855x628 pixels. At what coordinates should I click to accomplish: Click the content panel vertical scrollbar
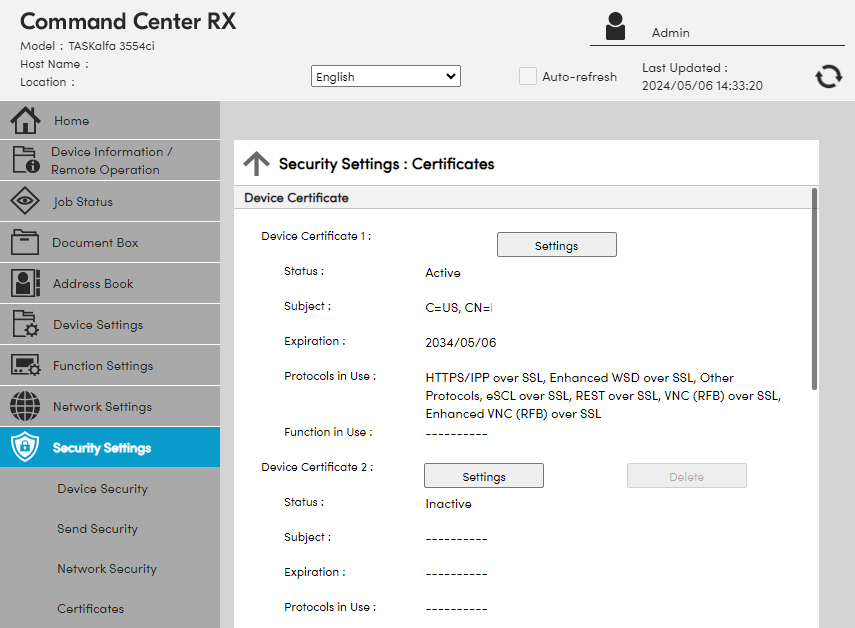[x=814, y=289]
